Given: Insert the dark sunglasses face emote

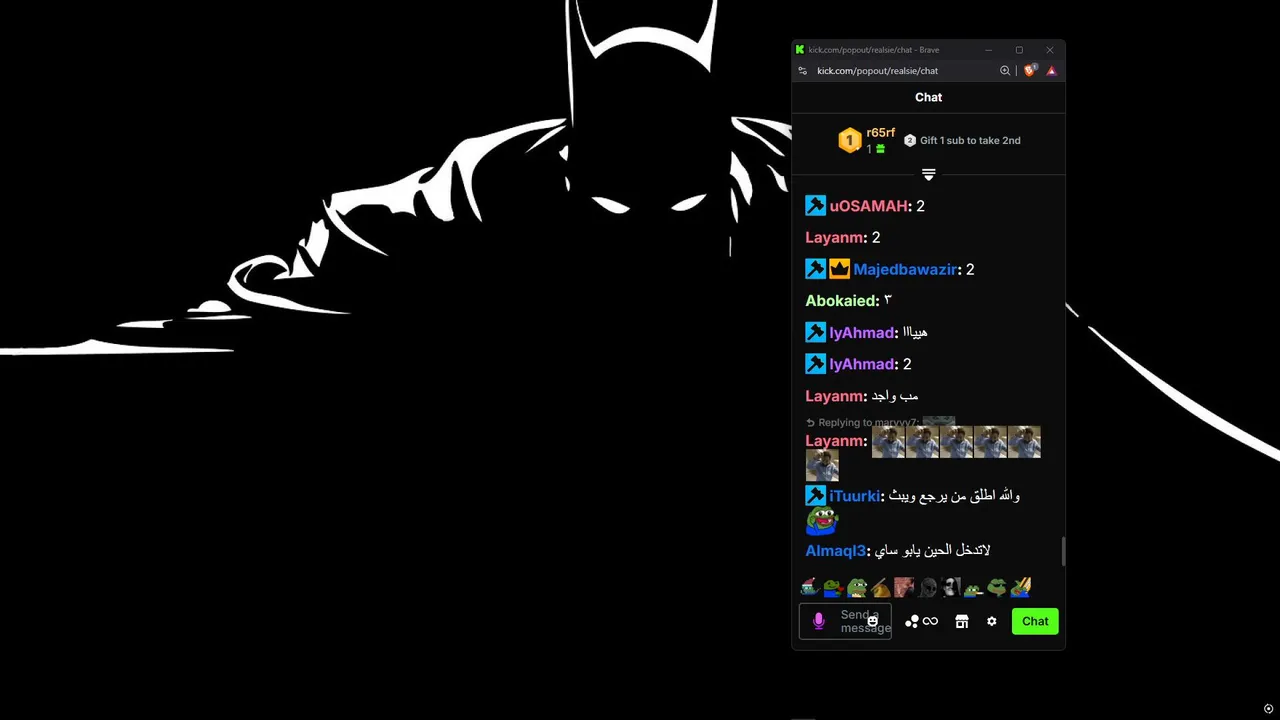Looking at the screenshot, I should click(951, 587).
